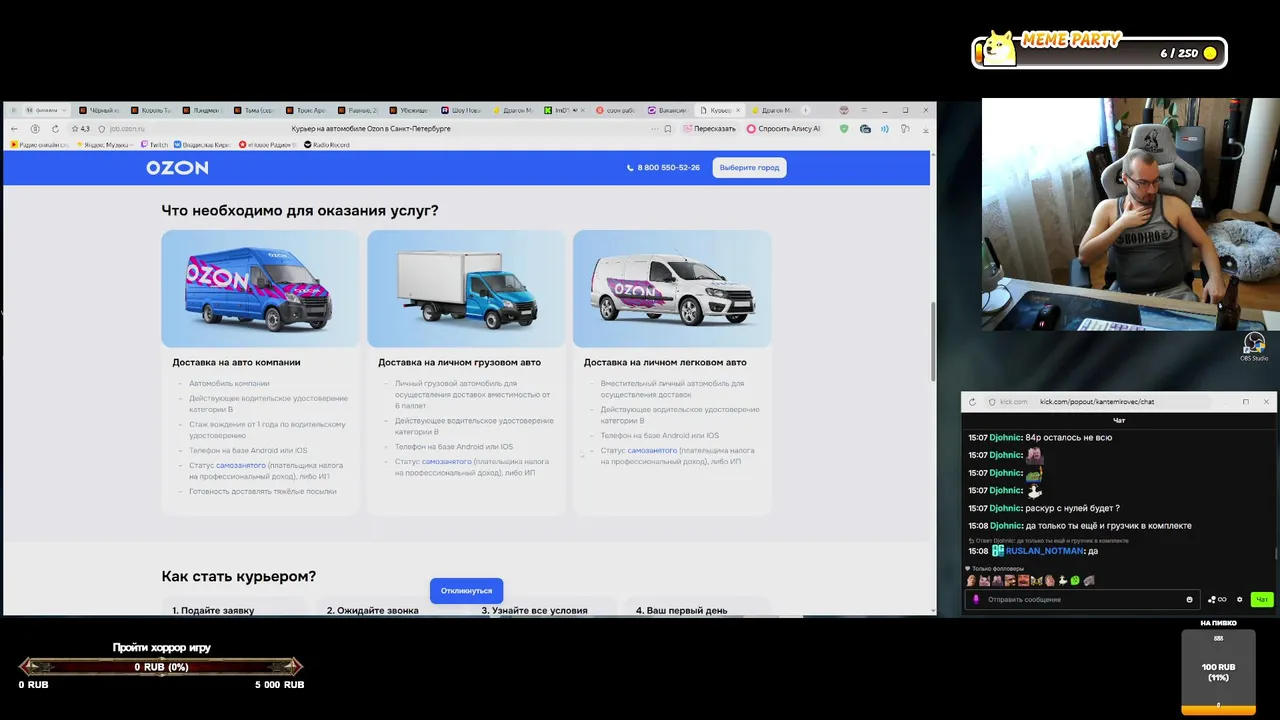The image size is (1280, 720).
Task: Switch to the 'Тьма' browser tab
Action: coord(254,110)
